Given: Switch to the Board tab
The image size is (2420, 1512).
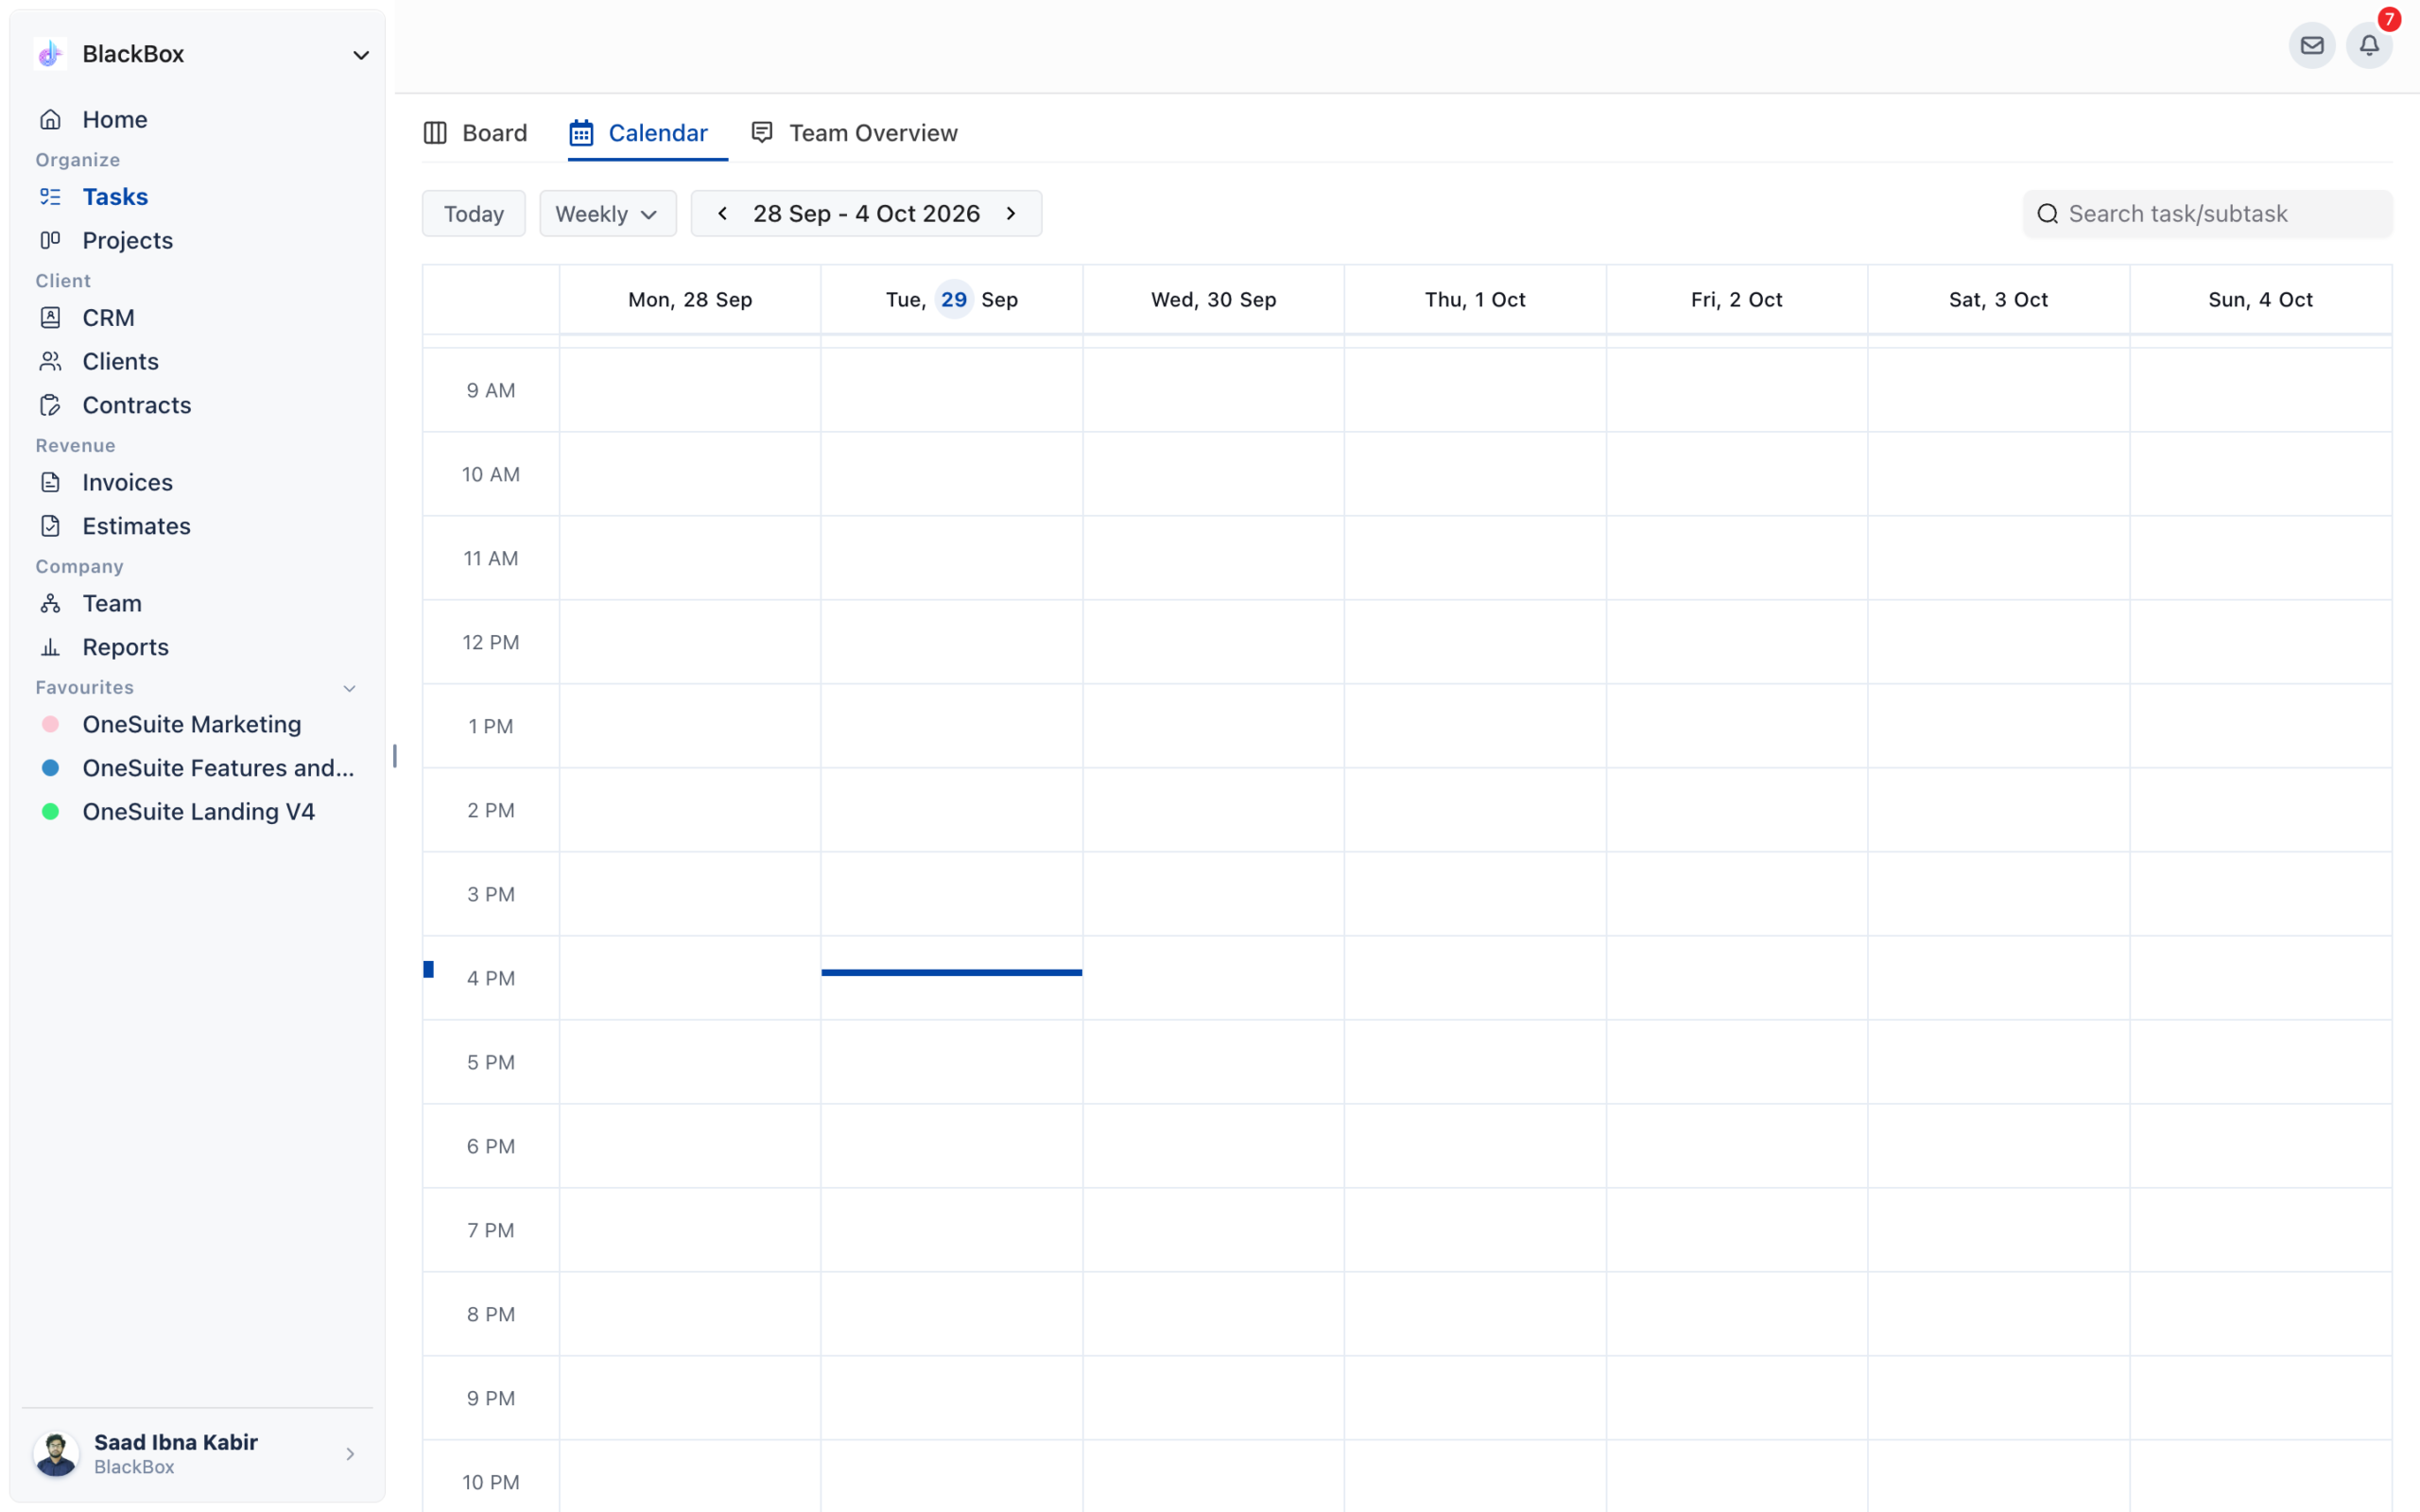Looking at the screenshot, I should coord(475,133).
